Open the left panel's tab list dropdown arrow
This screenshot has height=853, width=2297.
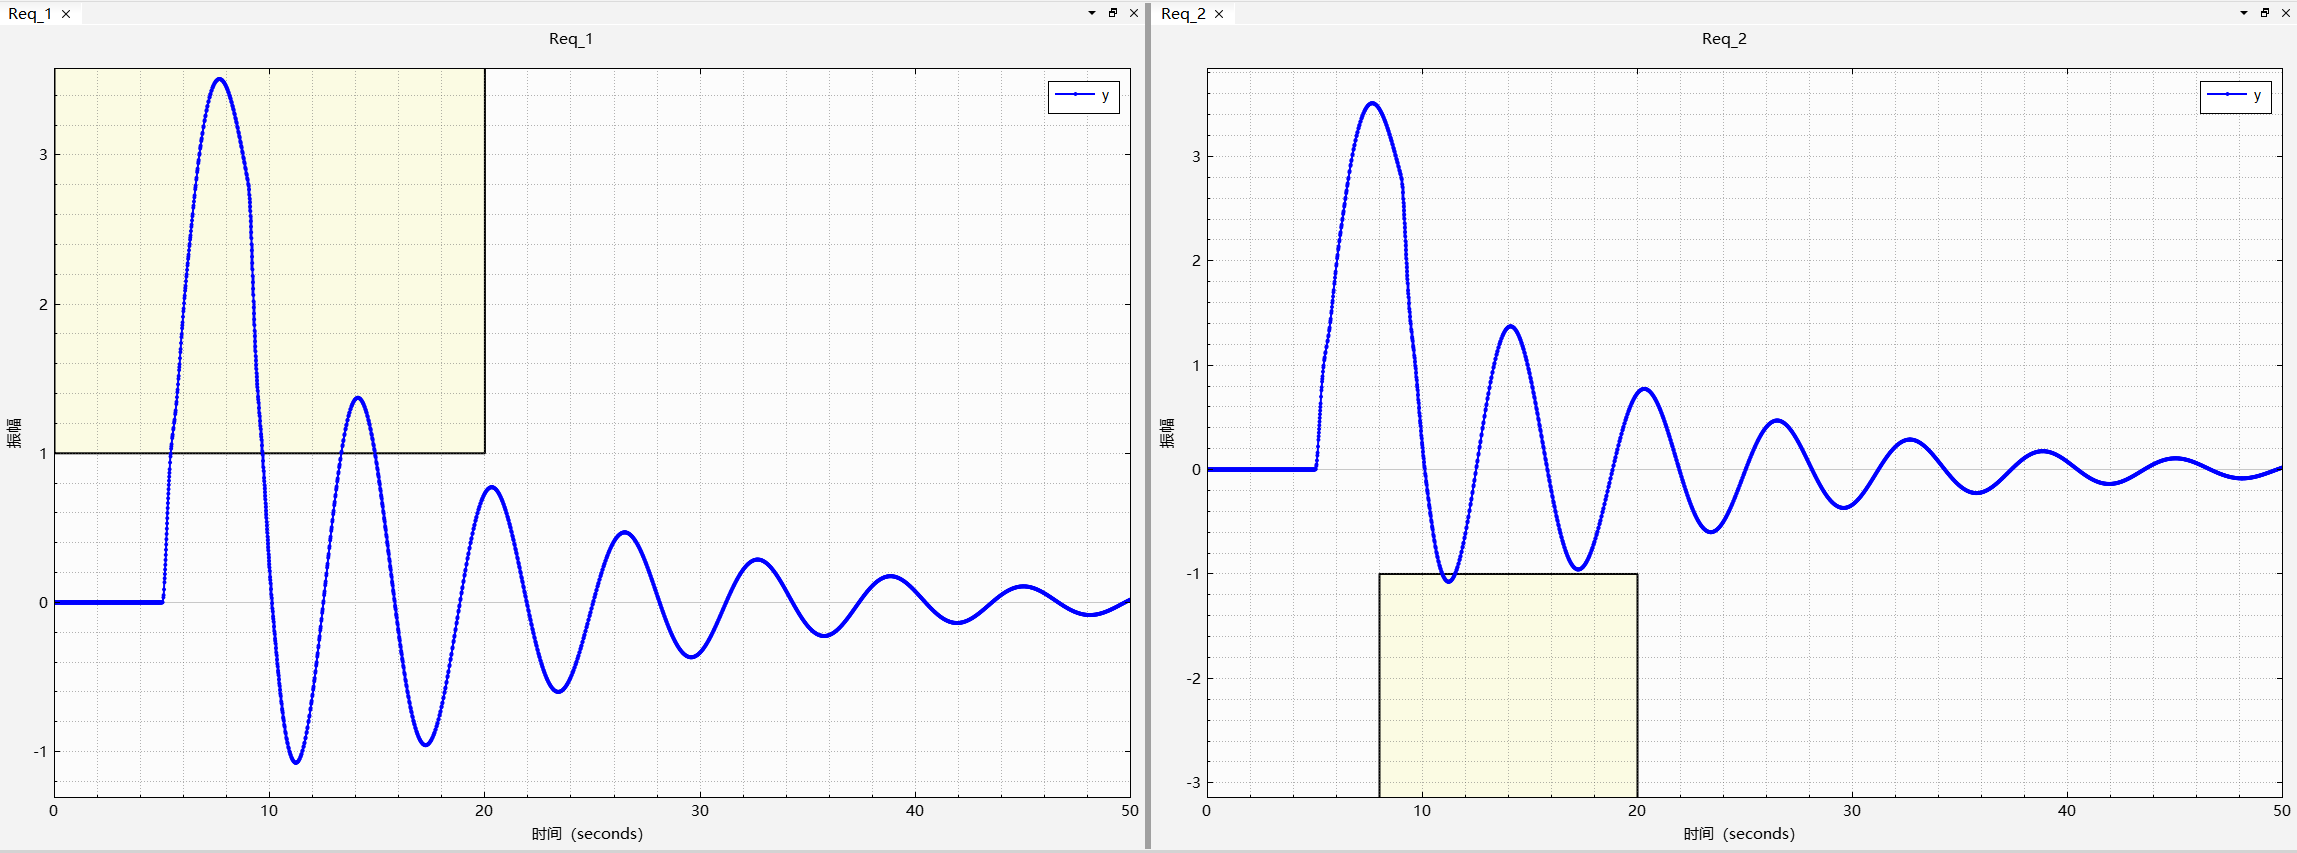1092,13
